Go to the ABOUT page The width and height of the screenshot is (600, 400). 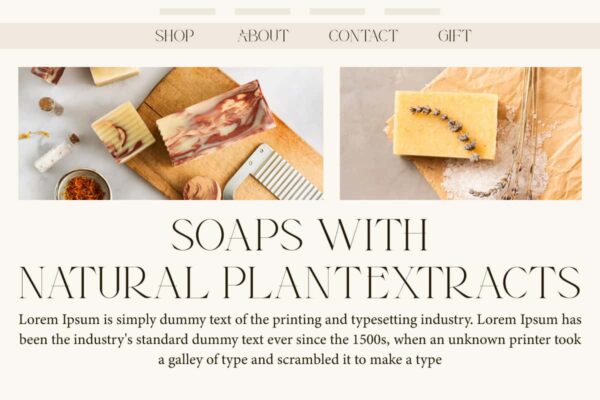(263, 36)
